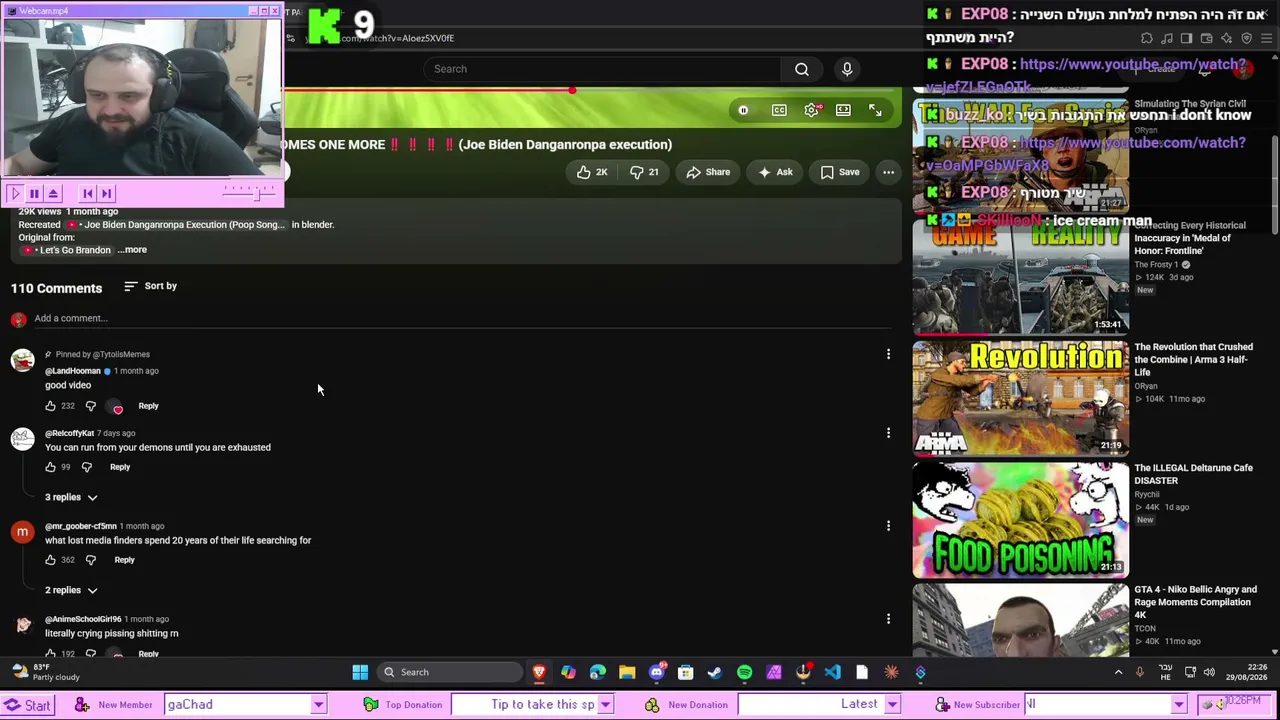The height and width of the screenshot is (720, 1280).
Task: Click the Ask button under the video
Action: [x=775, y=172]
